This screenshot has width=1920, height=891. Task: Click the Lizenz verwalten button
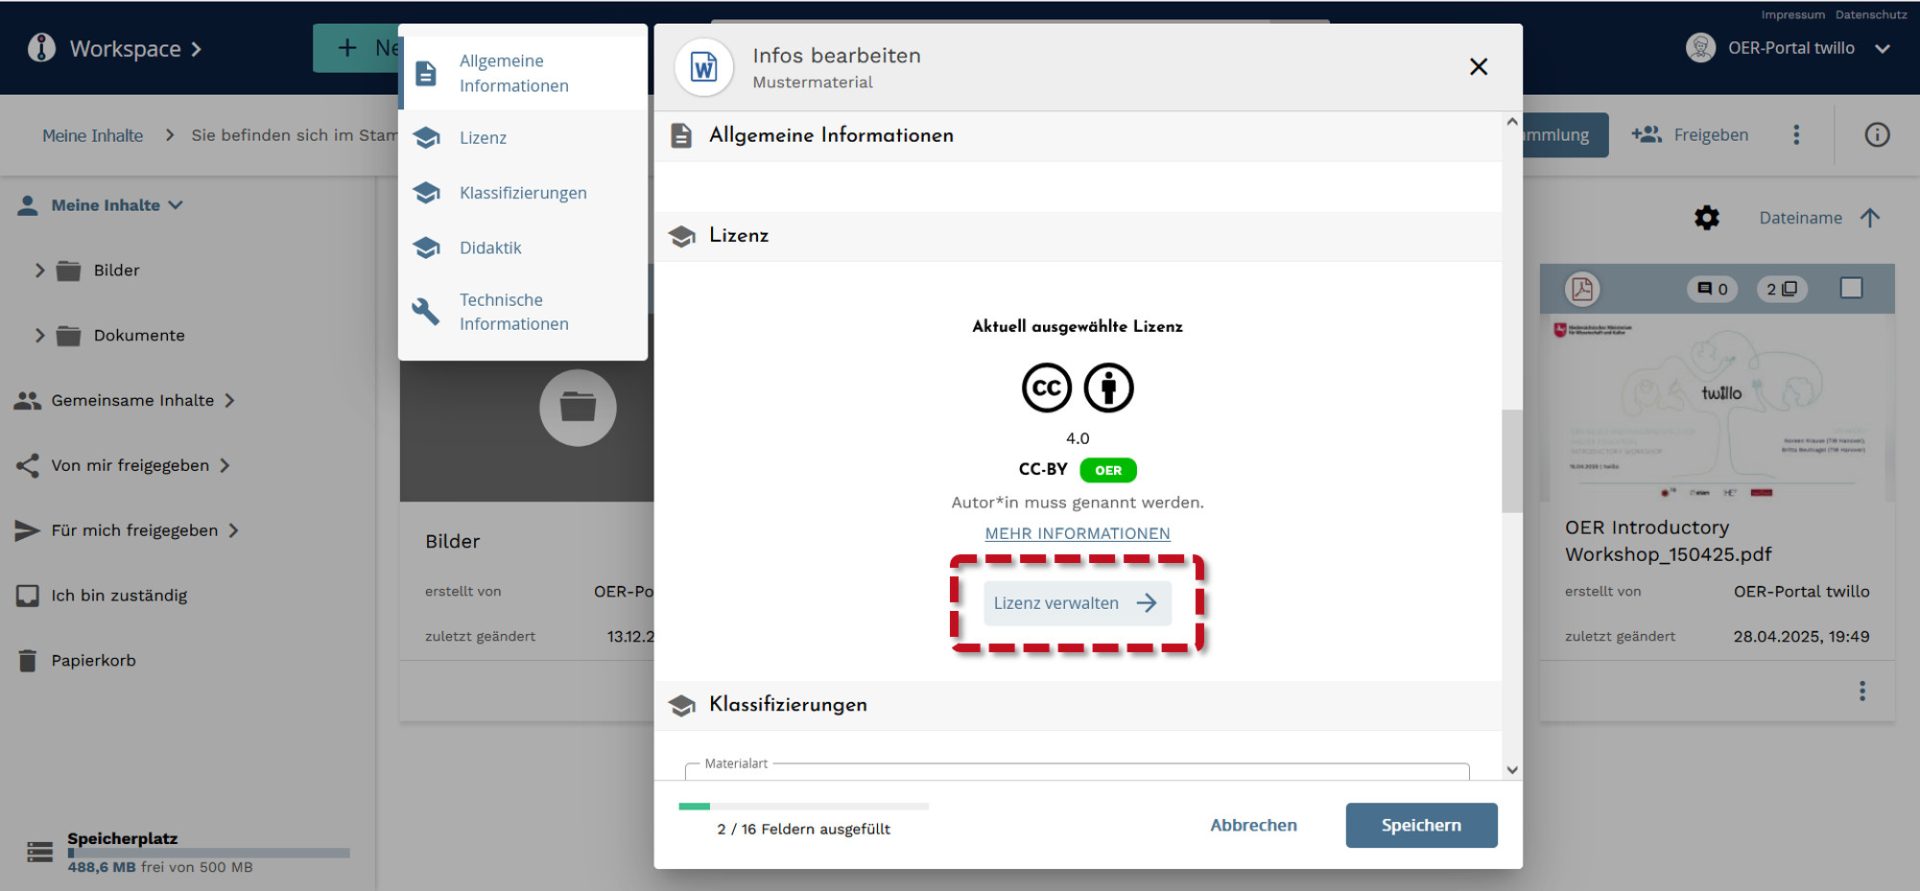1076,603
